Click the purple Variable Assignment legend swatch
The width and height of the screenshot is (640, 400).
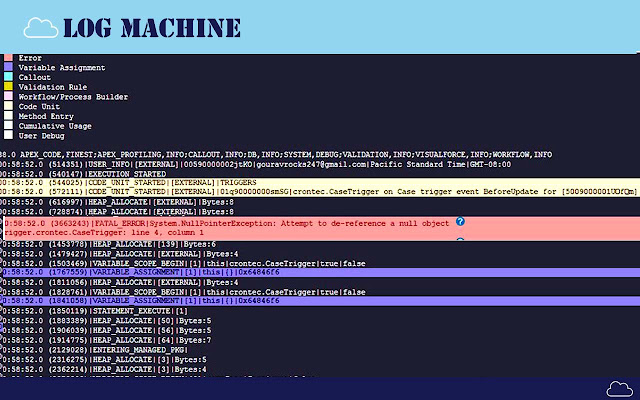(8, 67)
